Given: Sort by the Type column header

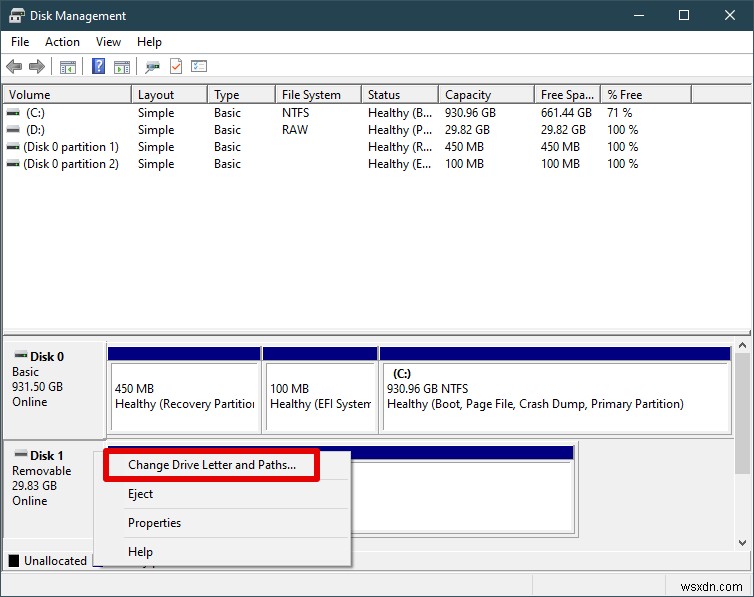Looking at the screenshot, I should pyautogui.click(x=241, y=95).
